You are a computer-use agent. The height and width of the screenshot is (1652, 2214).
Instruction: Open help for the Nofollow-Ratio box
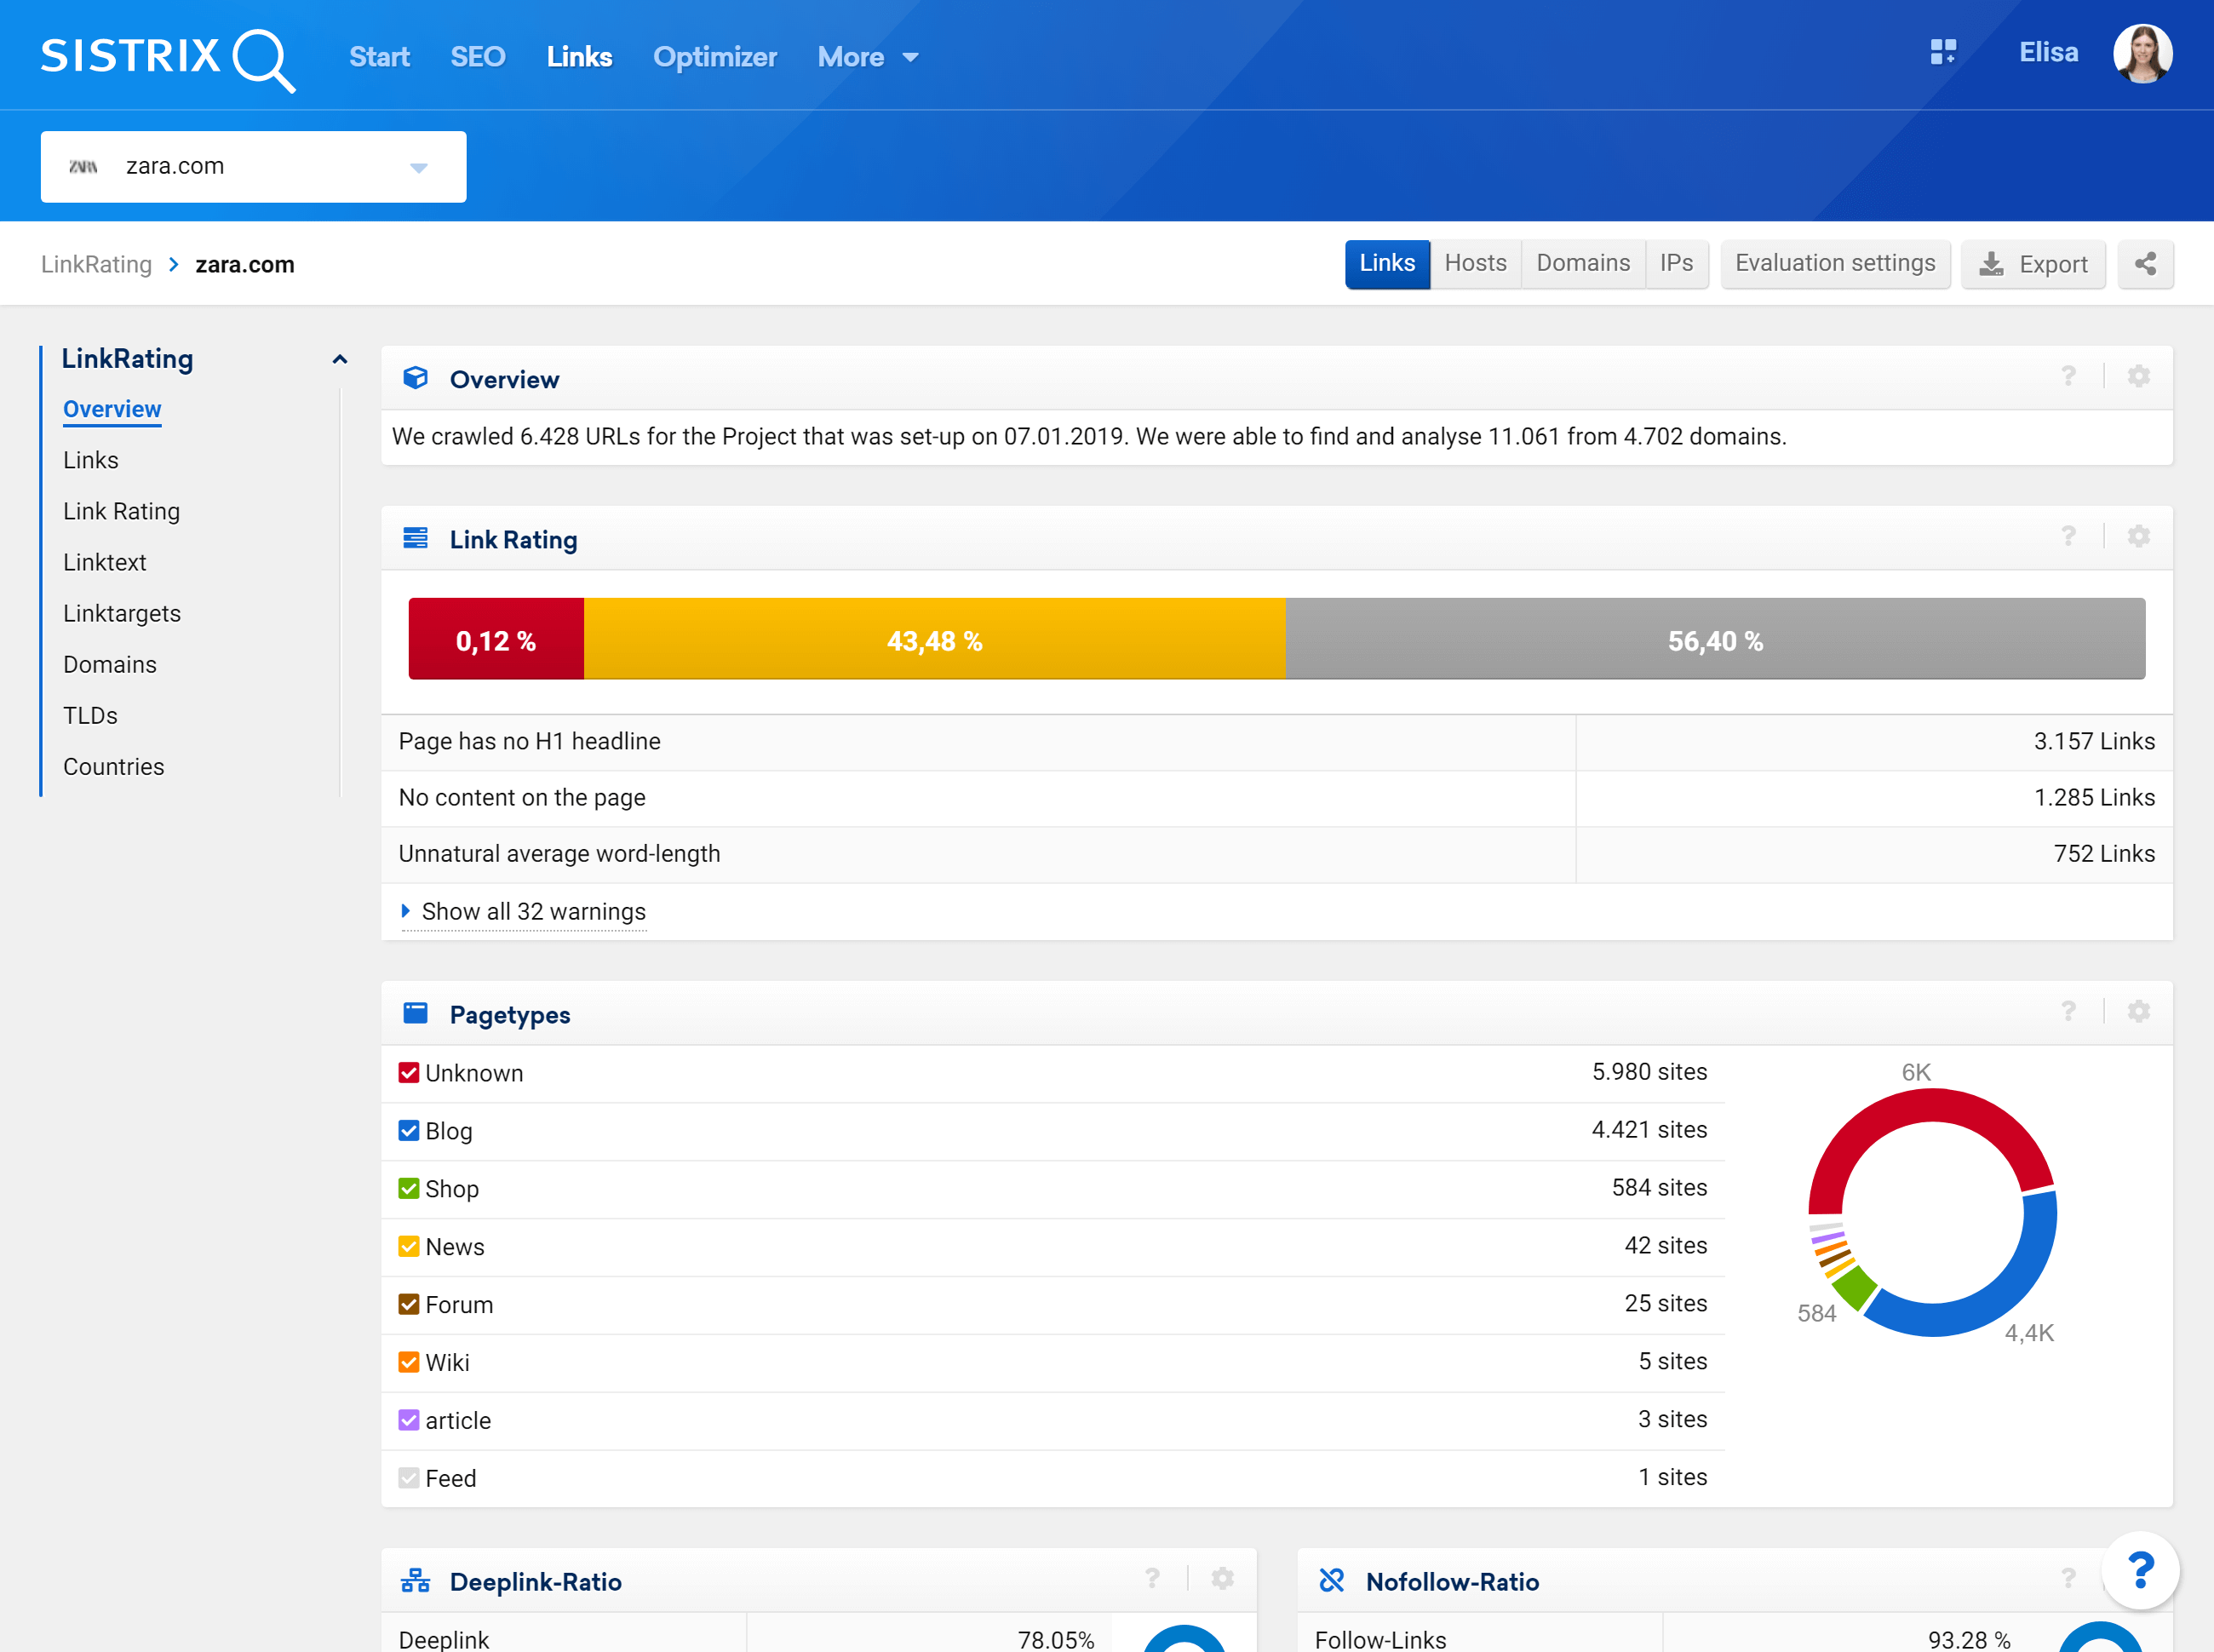(2068, 1578)
